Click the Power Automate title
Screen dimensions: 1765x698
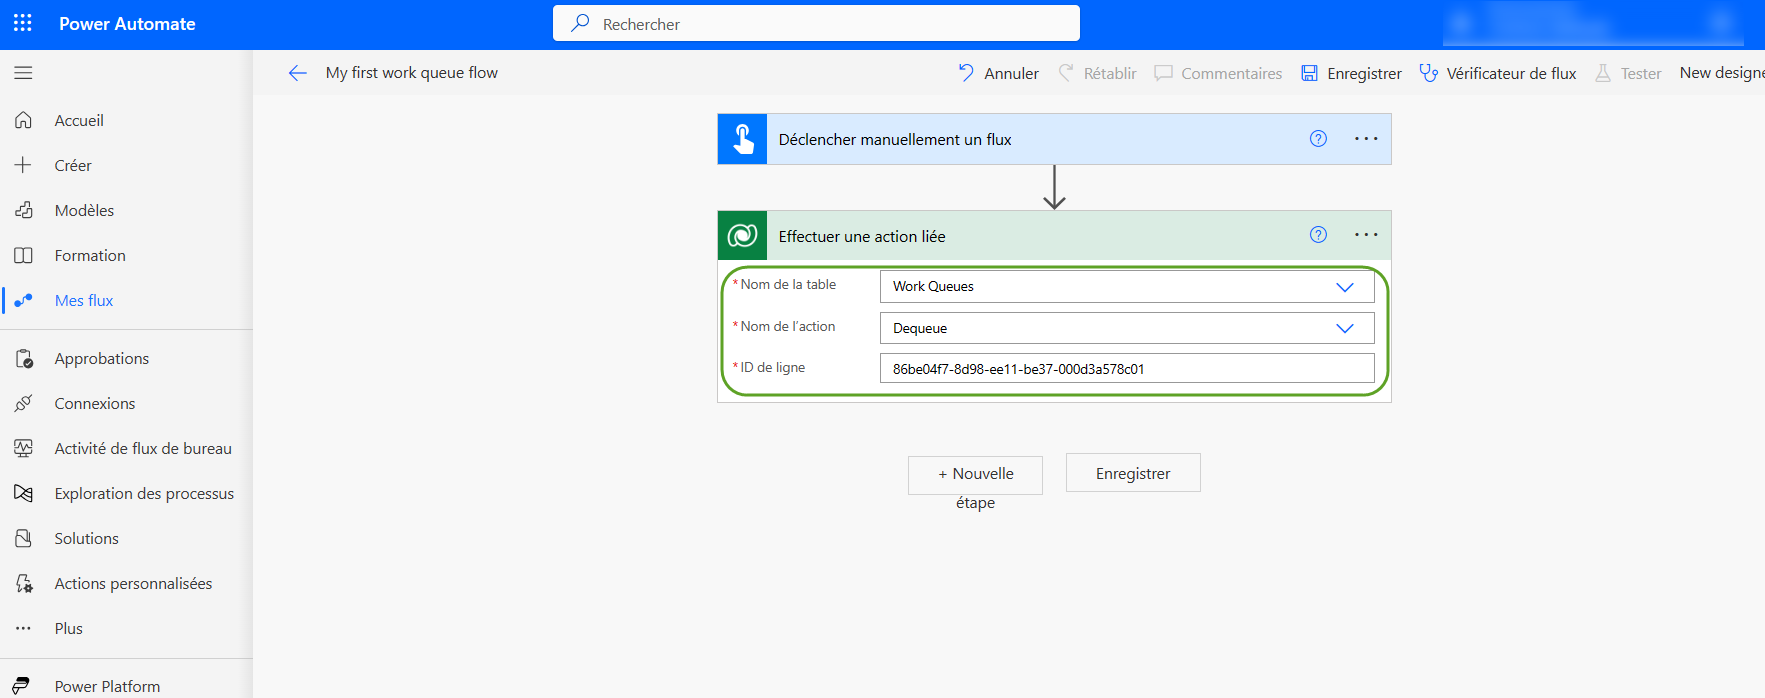click(127, 23)
